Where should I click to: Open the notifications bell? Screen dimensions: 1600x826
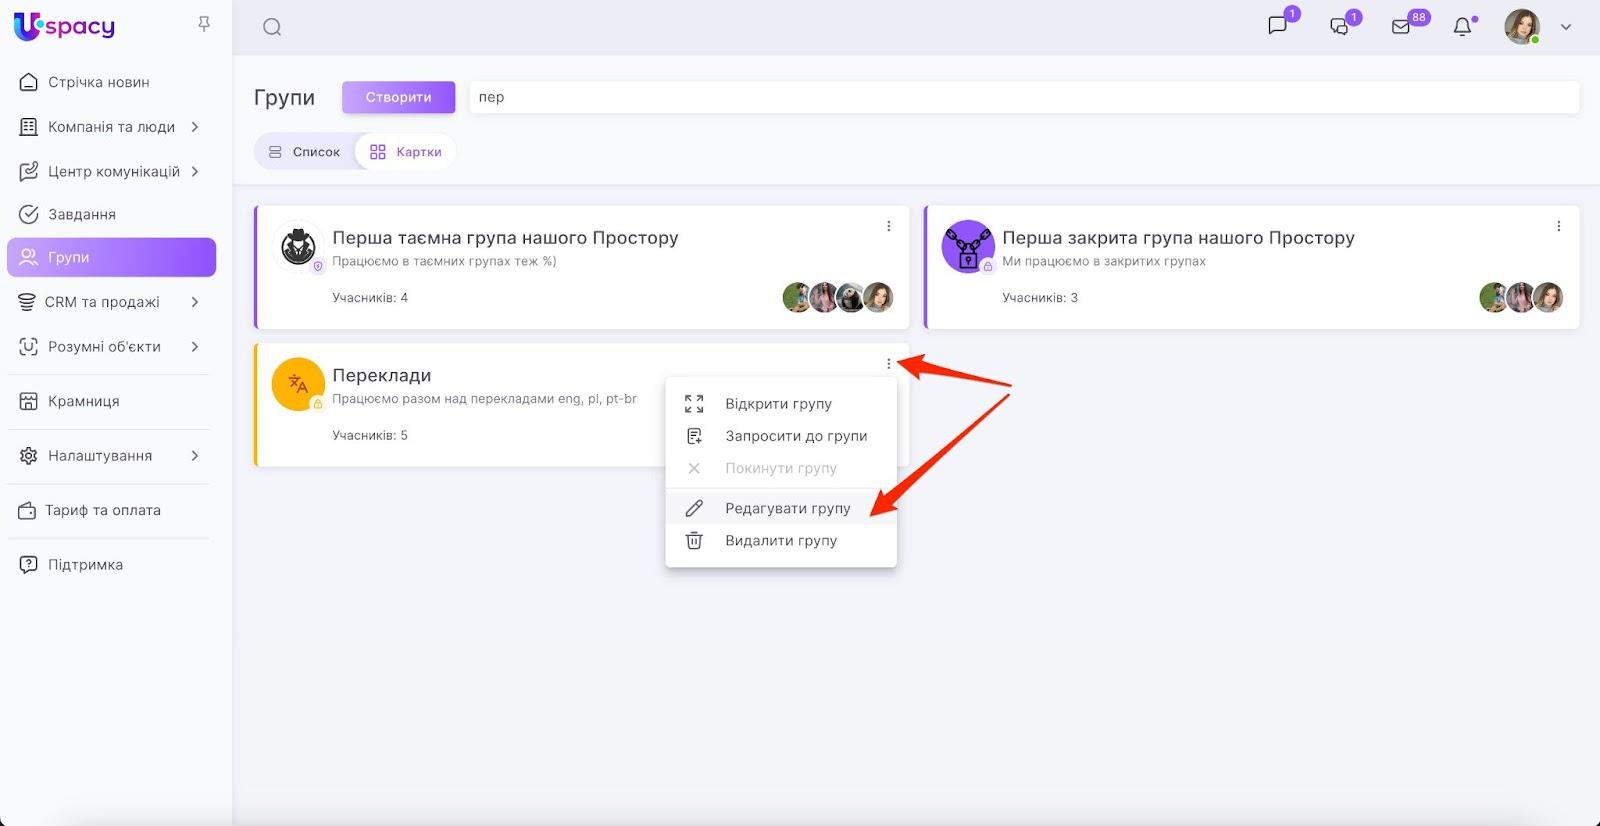(1462, 27)
